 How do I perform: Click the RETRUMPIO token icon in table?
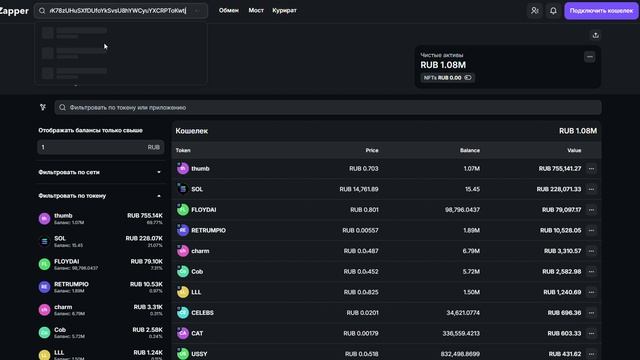click(182, 230)
